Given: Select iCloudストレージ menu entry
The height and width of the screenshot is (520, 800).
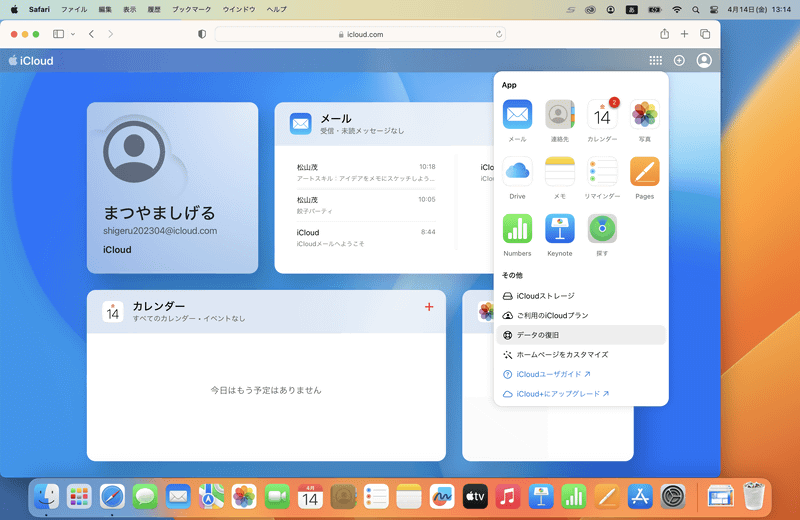Looking at the screenshot, I should 581,296.
